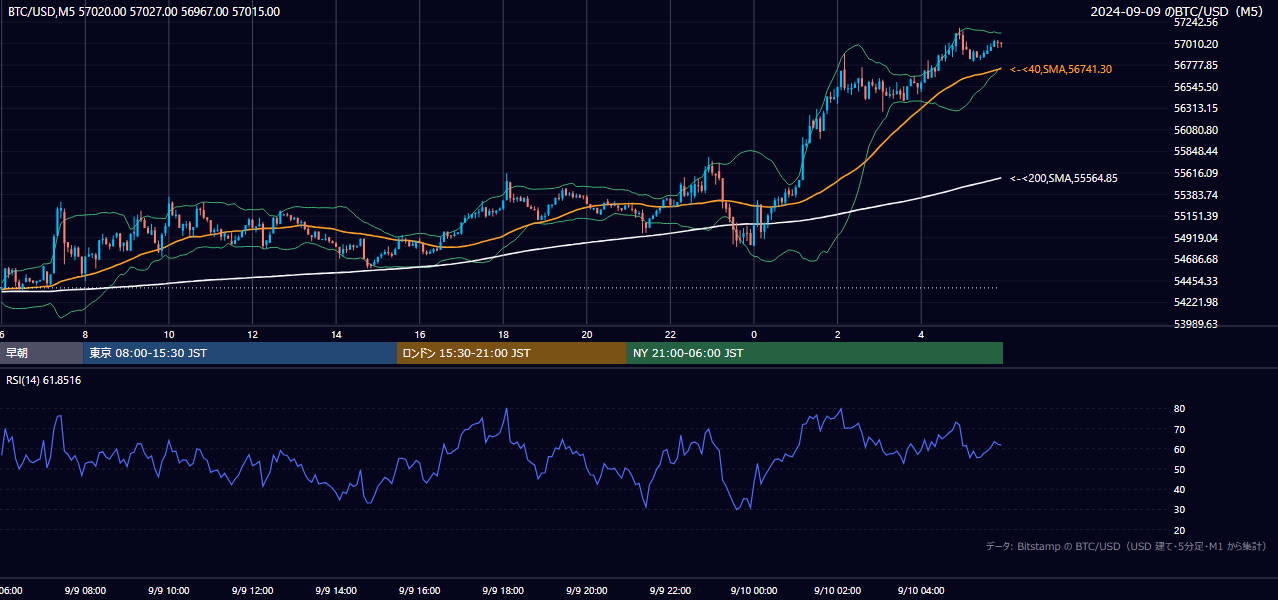Click the 56313.15 price axis label
Viewport: 1278px width, 600px height.
[1196, 108]
